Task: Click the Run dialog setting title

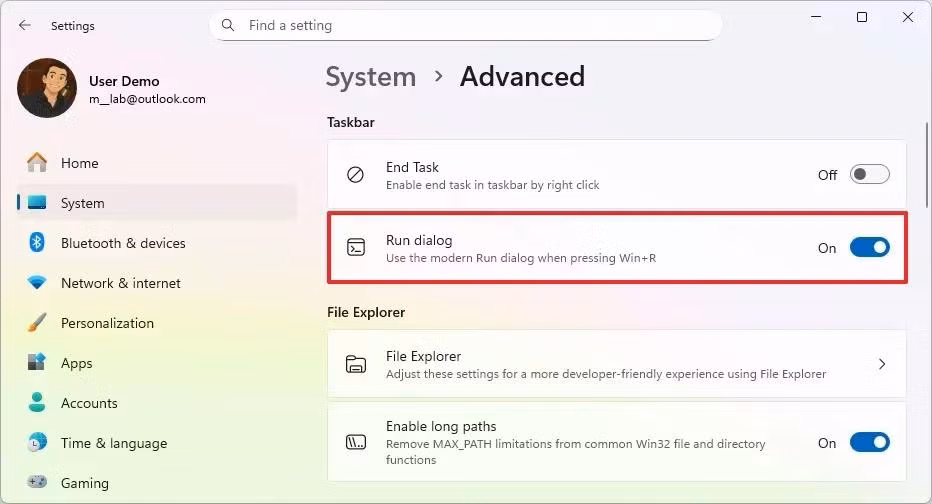Action: (x=419, y=240)
